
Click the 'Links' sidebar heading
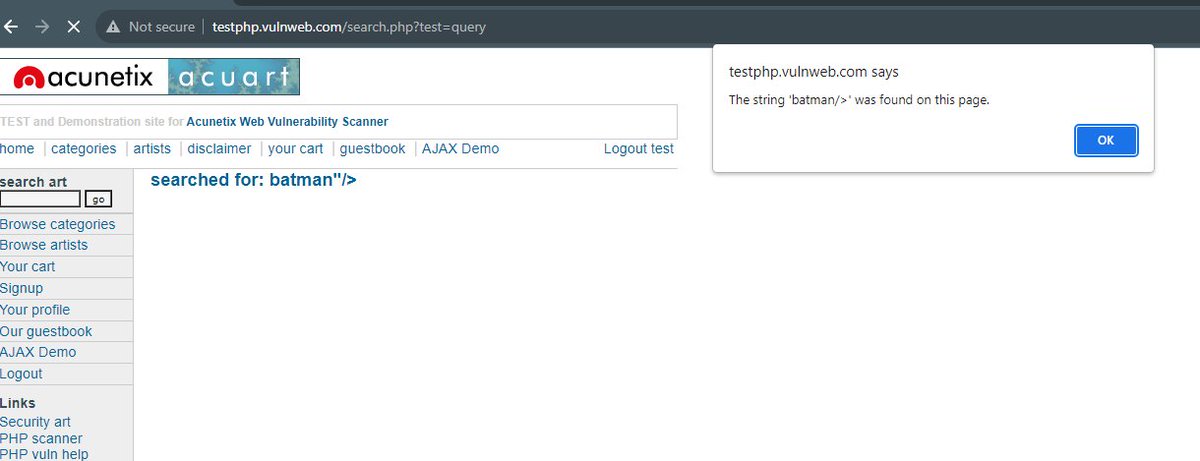coord(18,403)
